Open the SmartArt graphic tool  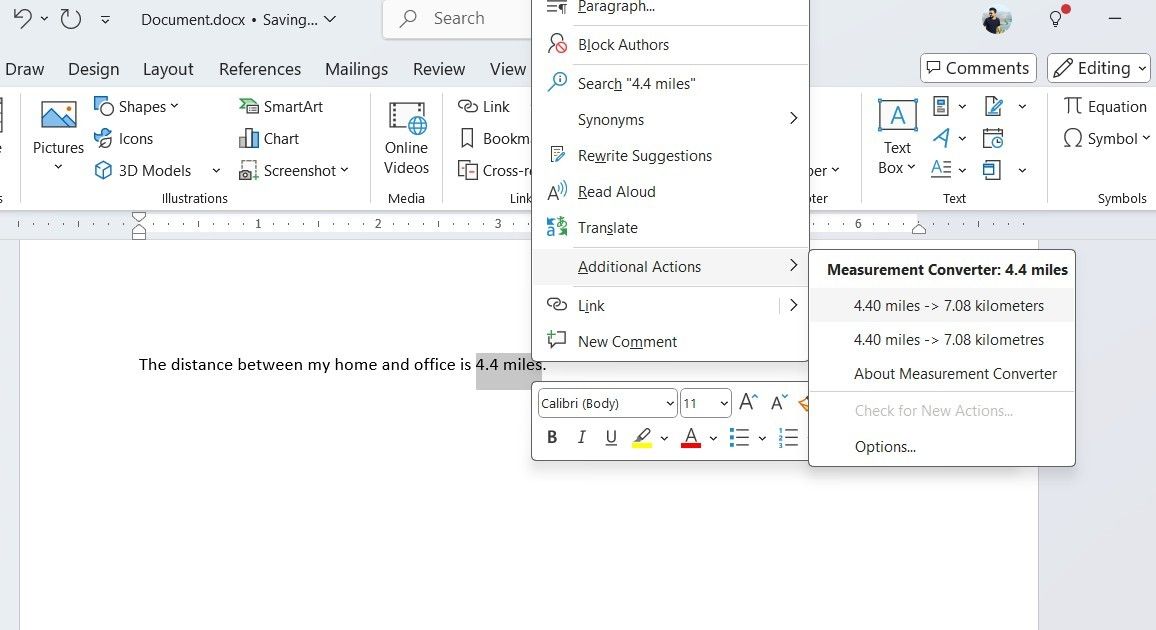(281, 107)
